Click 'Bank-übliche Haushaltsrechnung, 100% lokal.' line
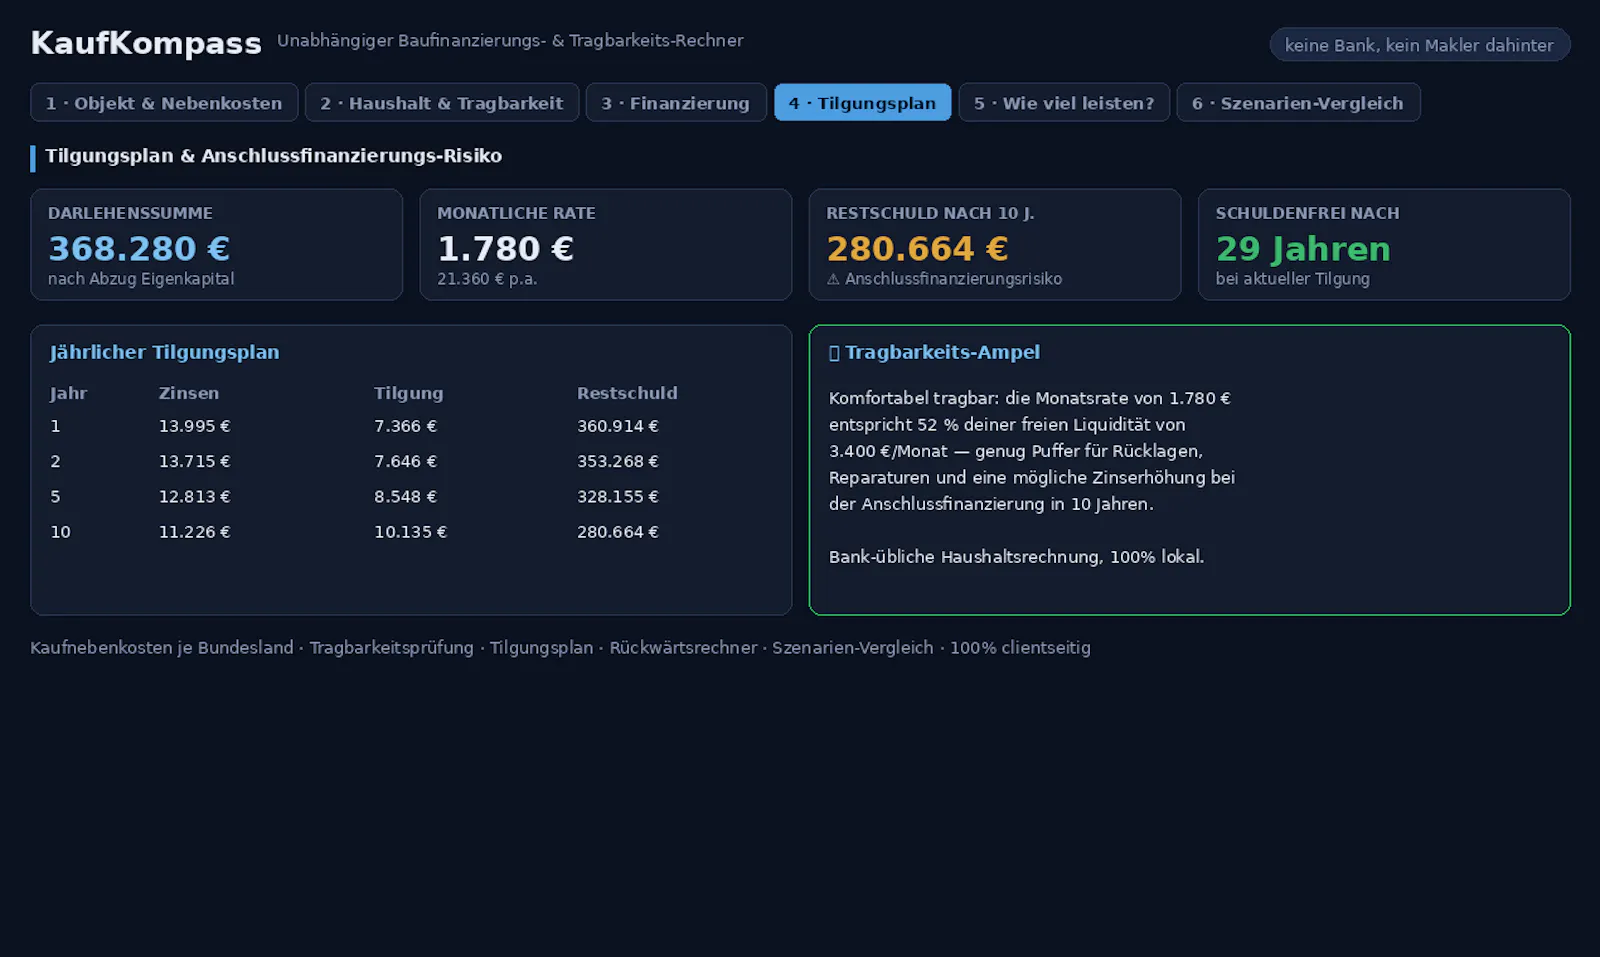This screenshot has height=957, width=1600. [1016, 557]
